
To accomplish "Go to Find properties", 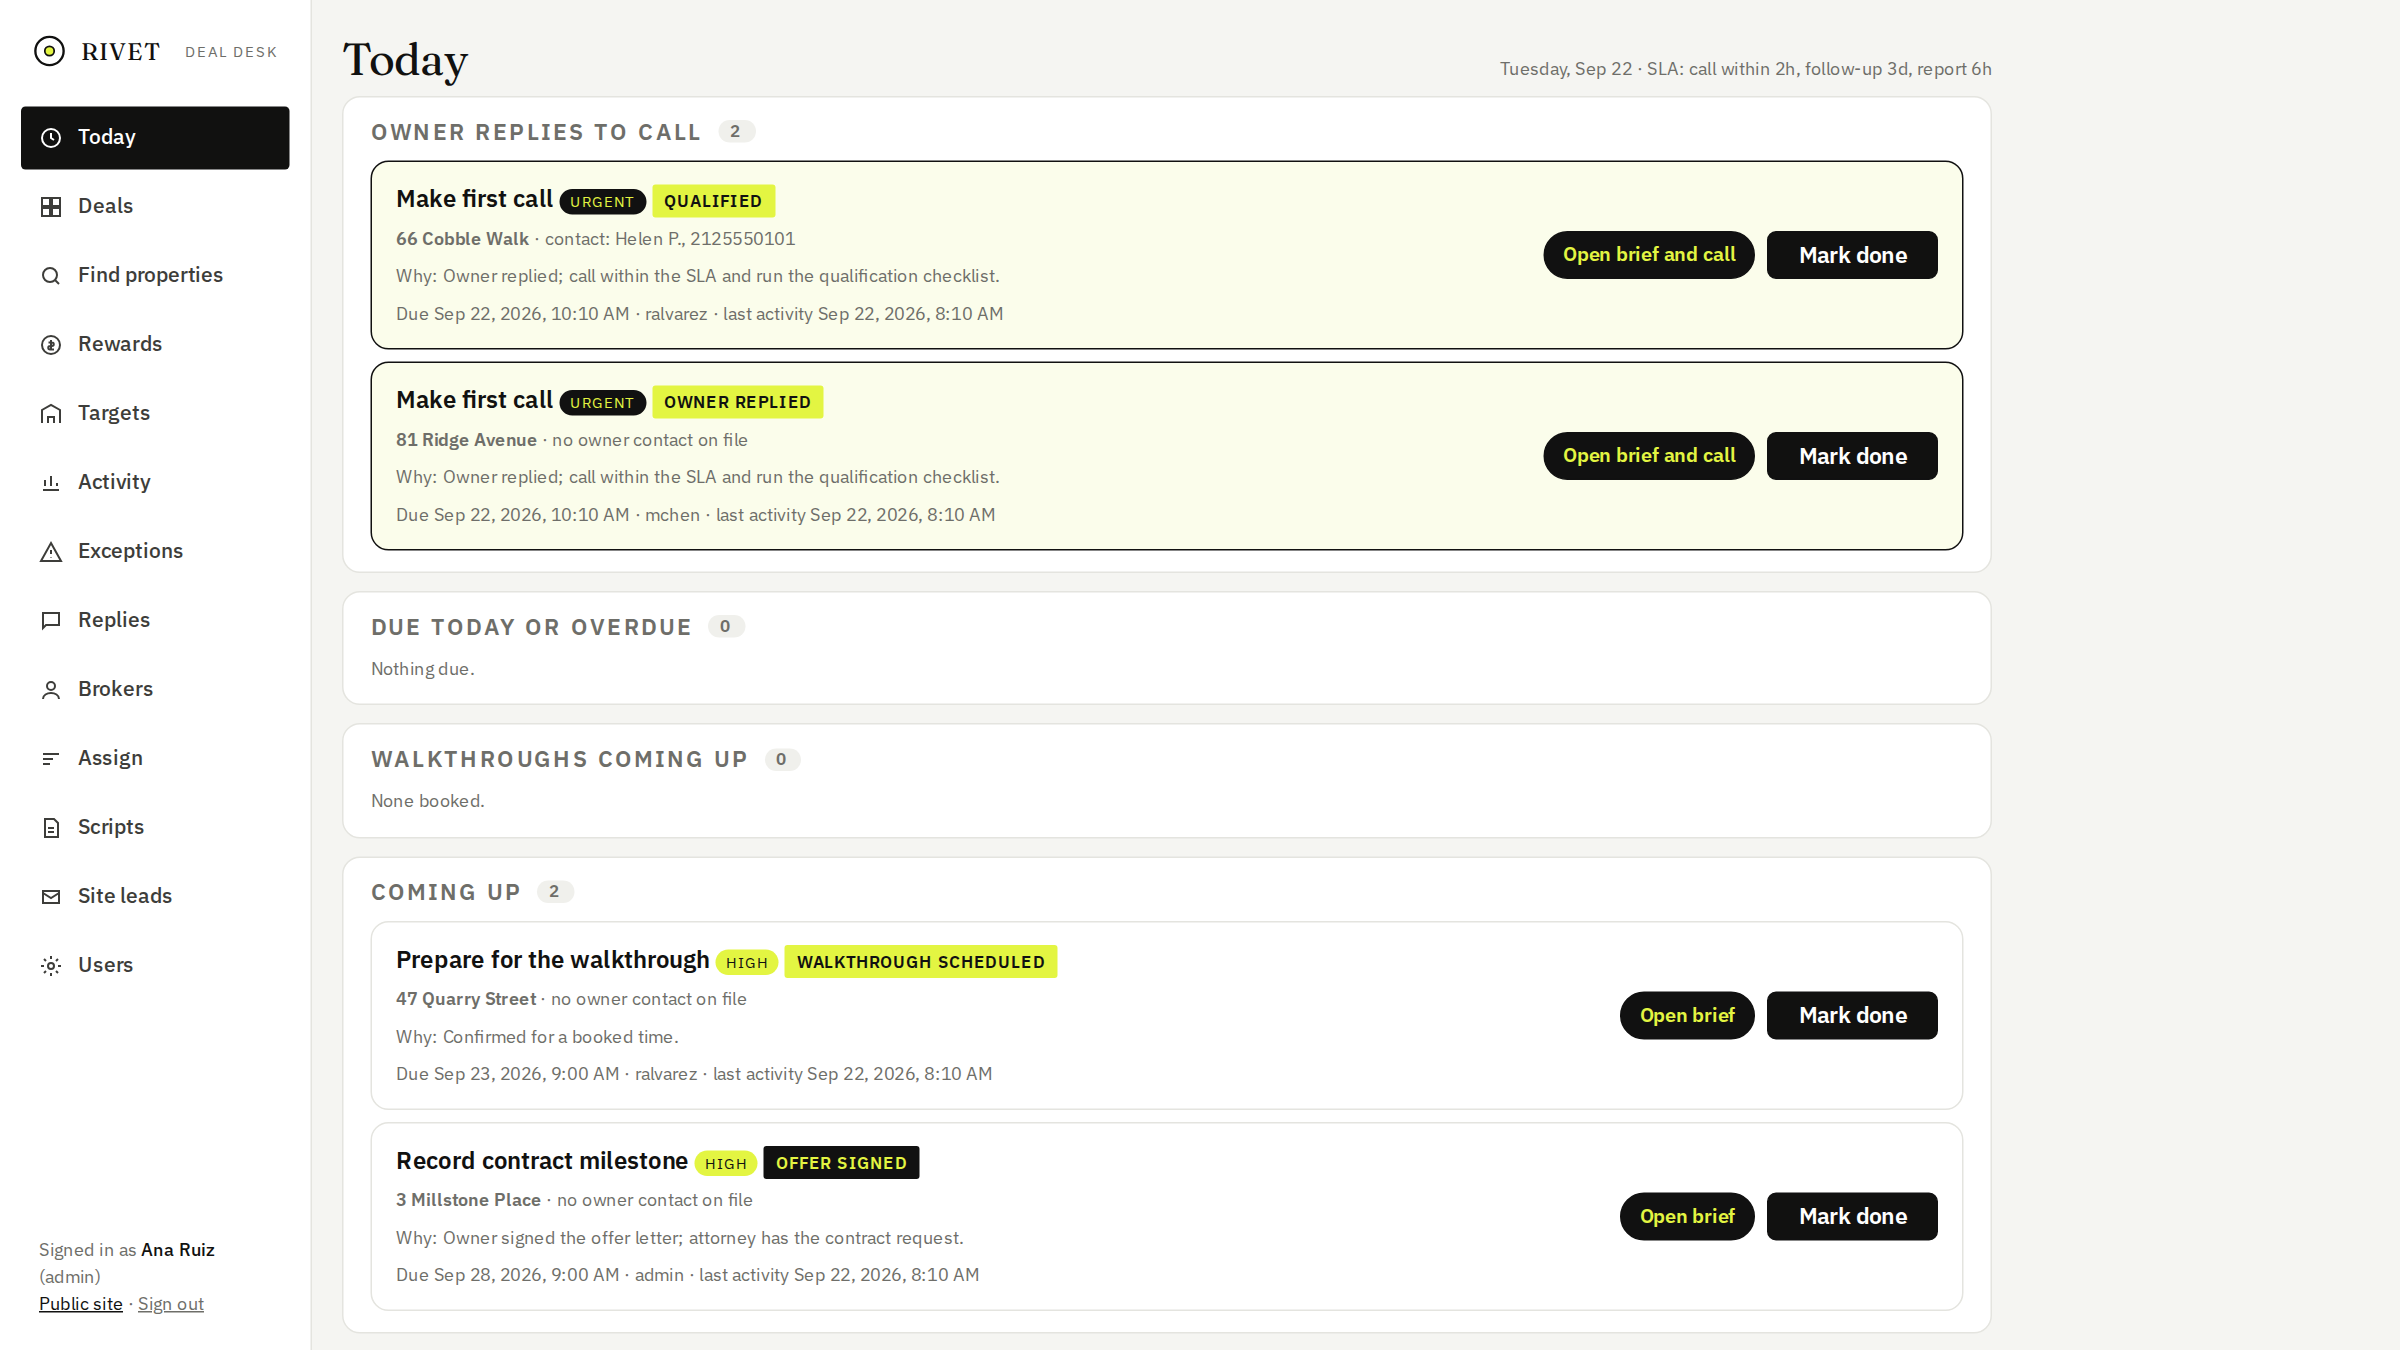I will click(x=155, y=275).
